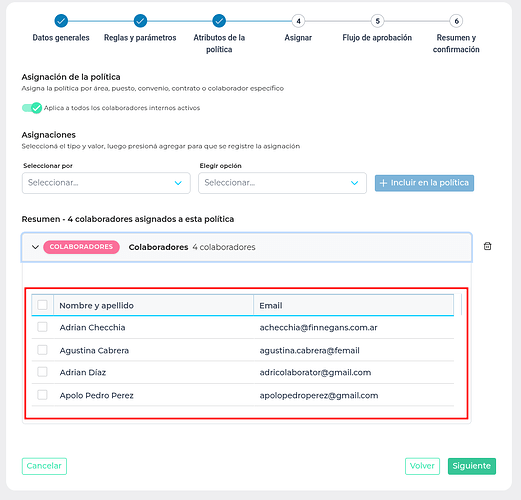Click the pink COLABORADORES badge
The image size is (521, 500).
pyautogui.click(x=81, y=247)
